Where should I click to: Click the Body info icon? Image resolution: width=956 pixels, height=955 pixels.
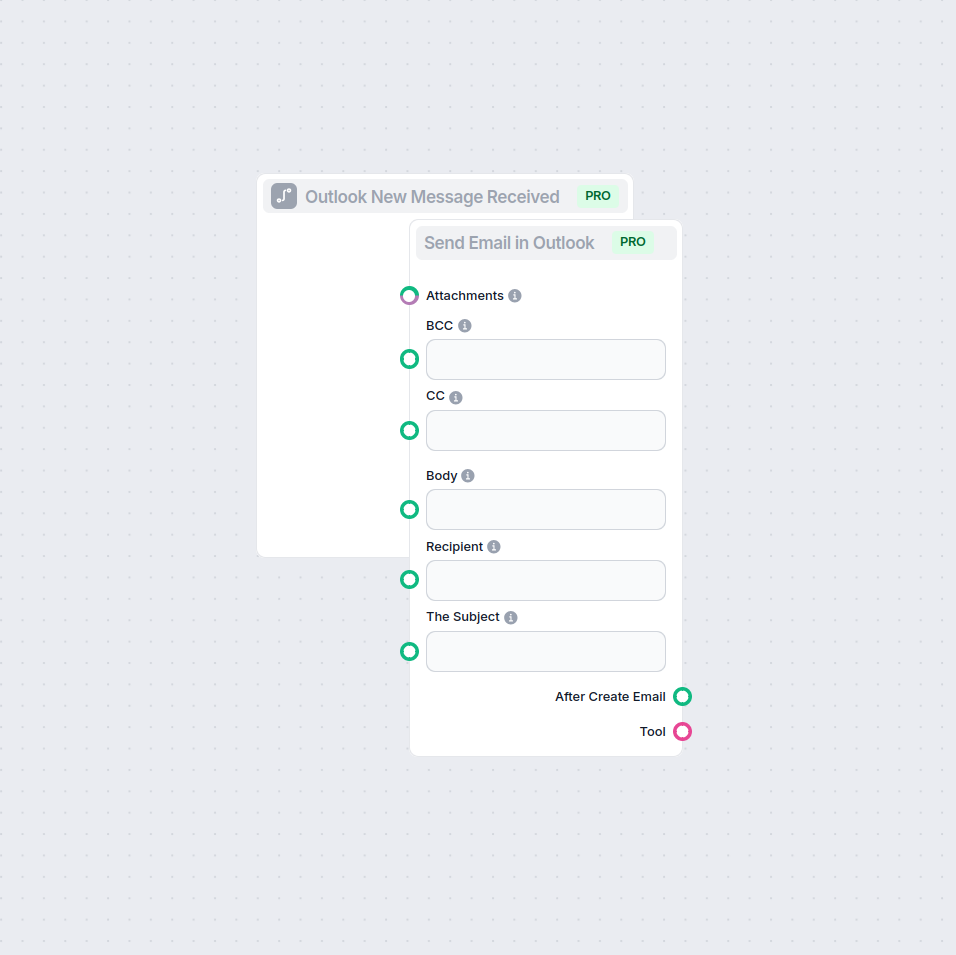(x=467, y=475)
